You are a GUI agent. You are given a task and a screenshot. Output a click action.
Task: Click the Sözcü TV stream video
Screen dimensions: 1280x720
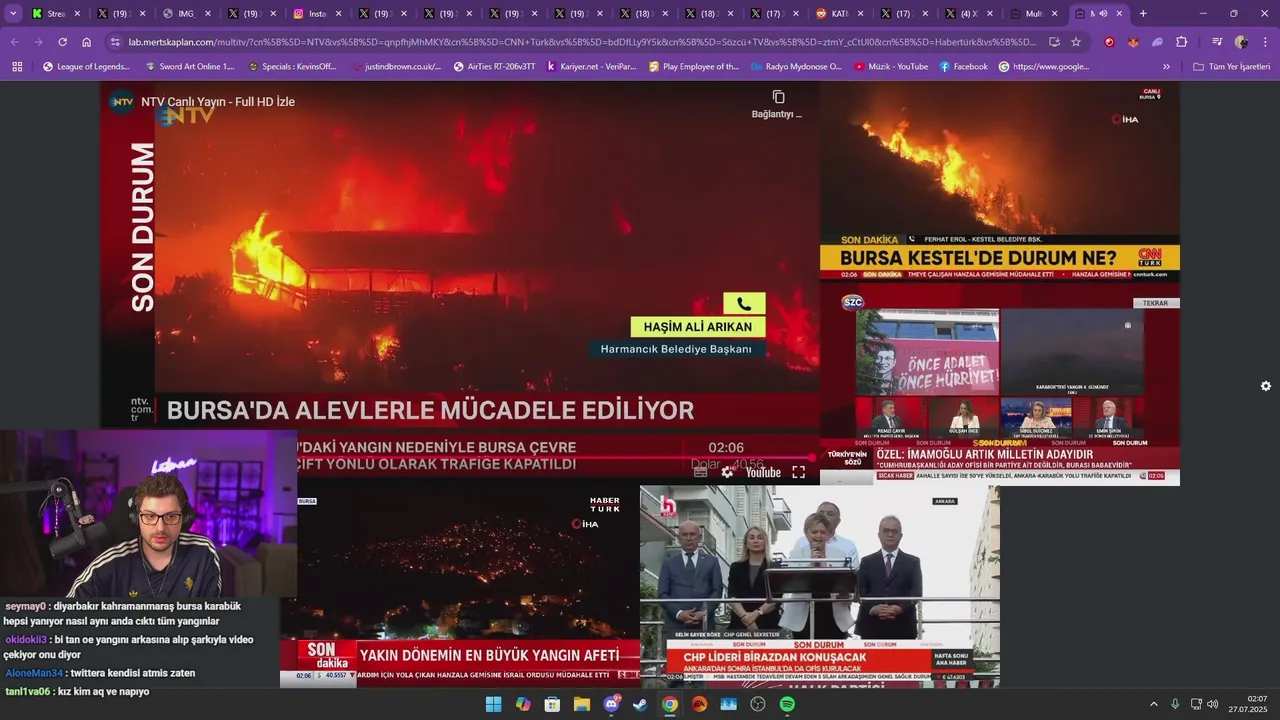pos(1000,385)
